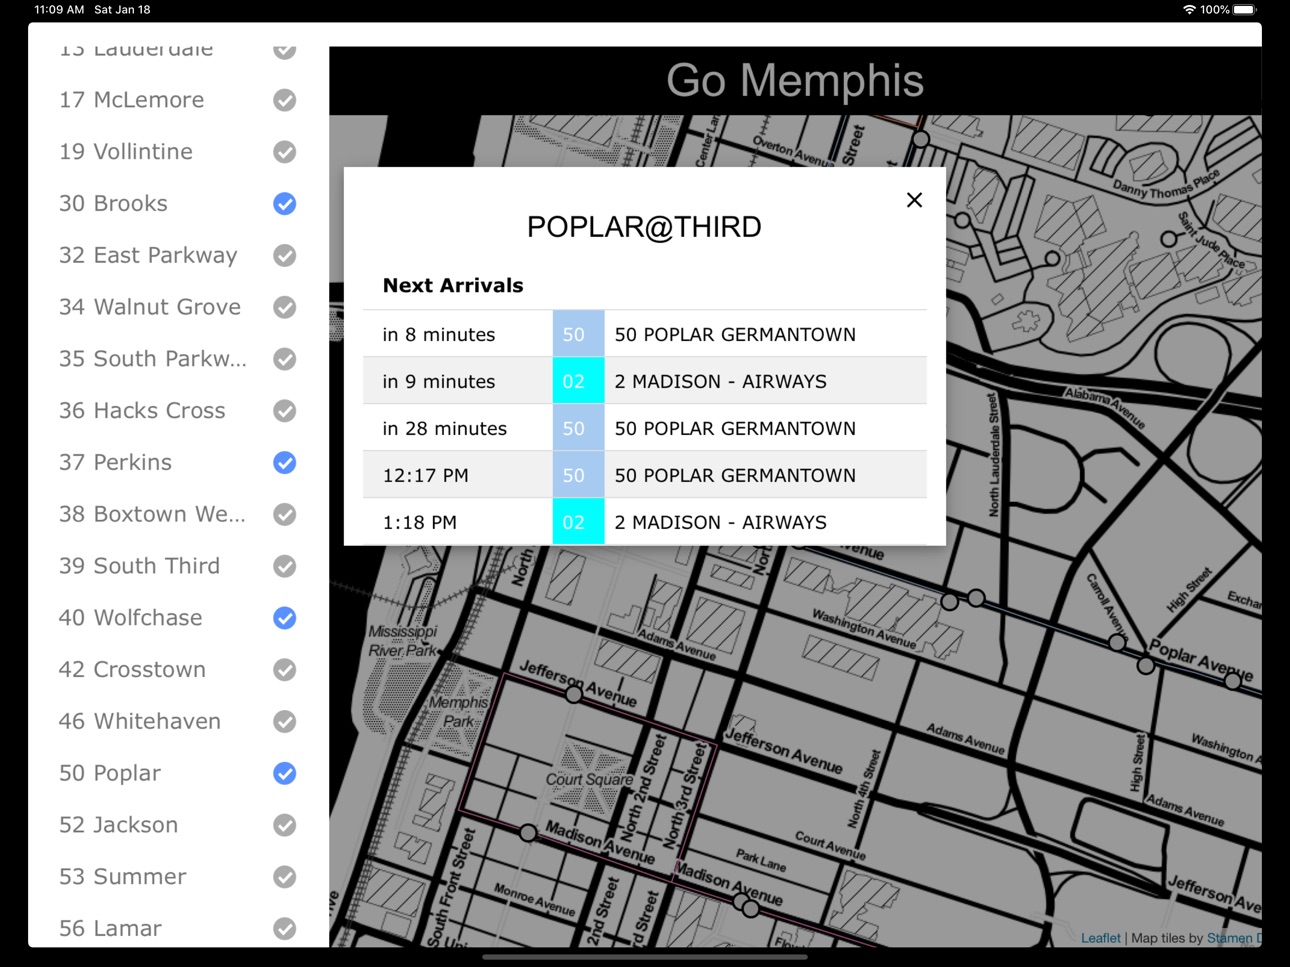
Task: Click 2 MADISON - AIRWAYS in 9 minutes row
Action: 720,382
